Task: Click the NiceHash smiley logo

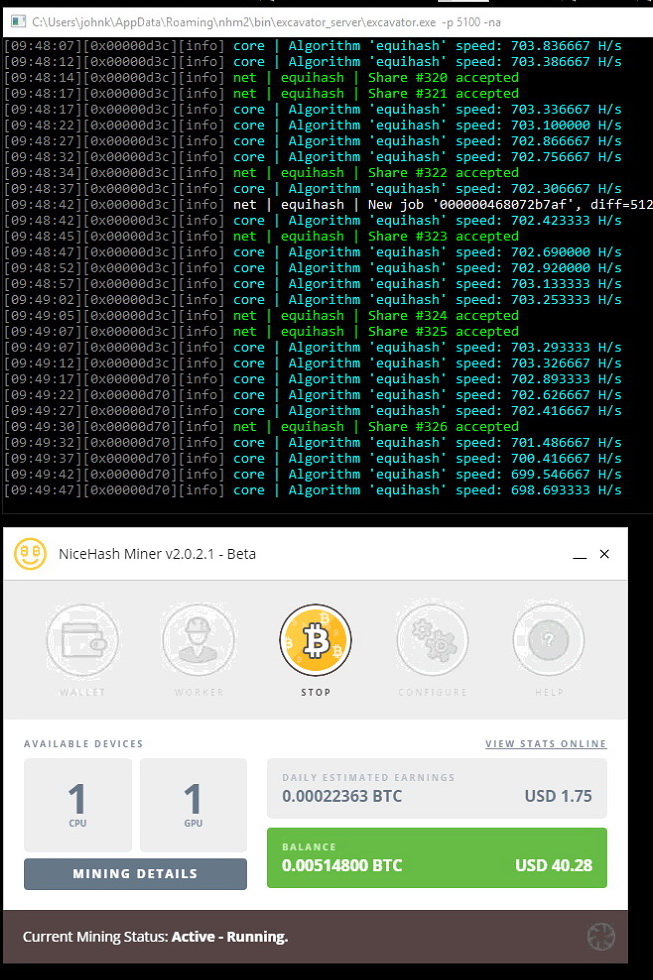Action: coord(30,554)
